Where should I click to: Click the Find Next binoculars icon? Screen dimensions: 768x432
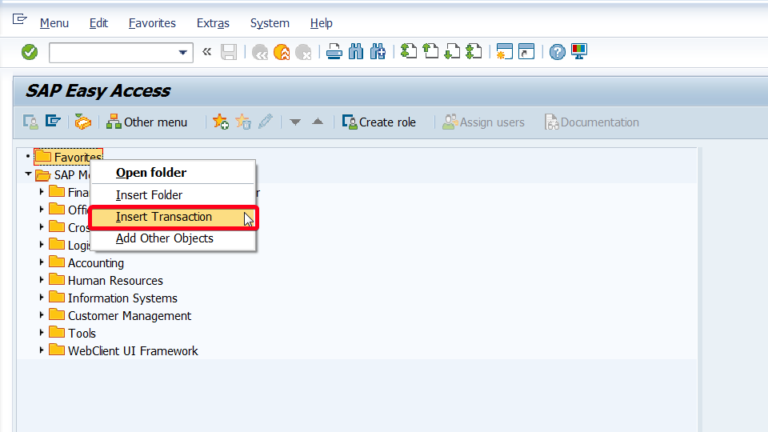[378, 51]
